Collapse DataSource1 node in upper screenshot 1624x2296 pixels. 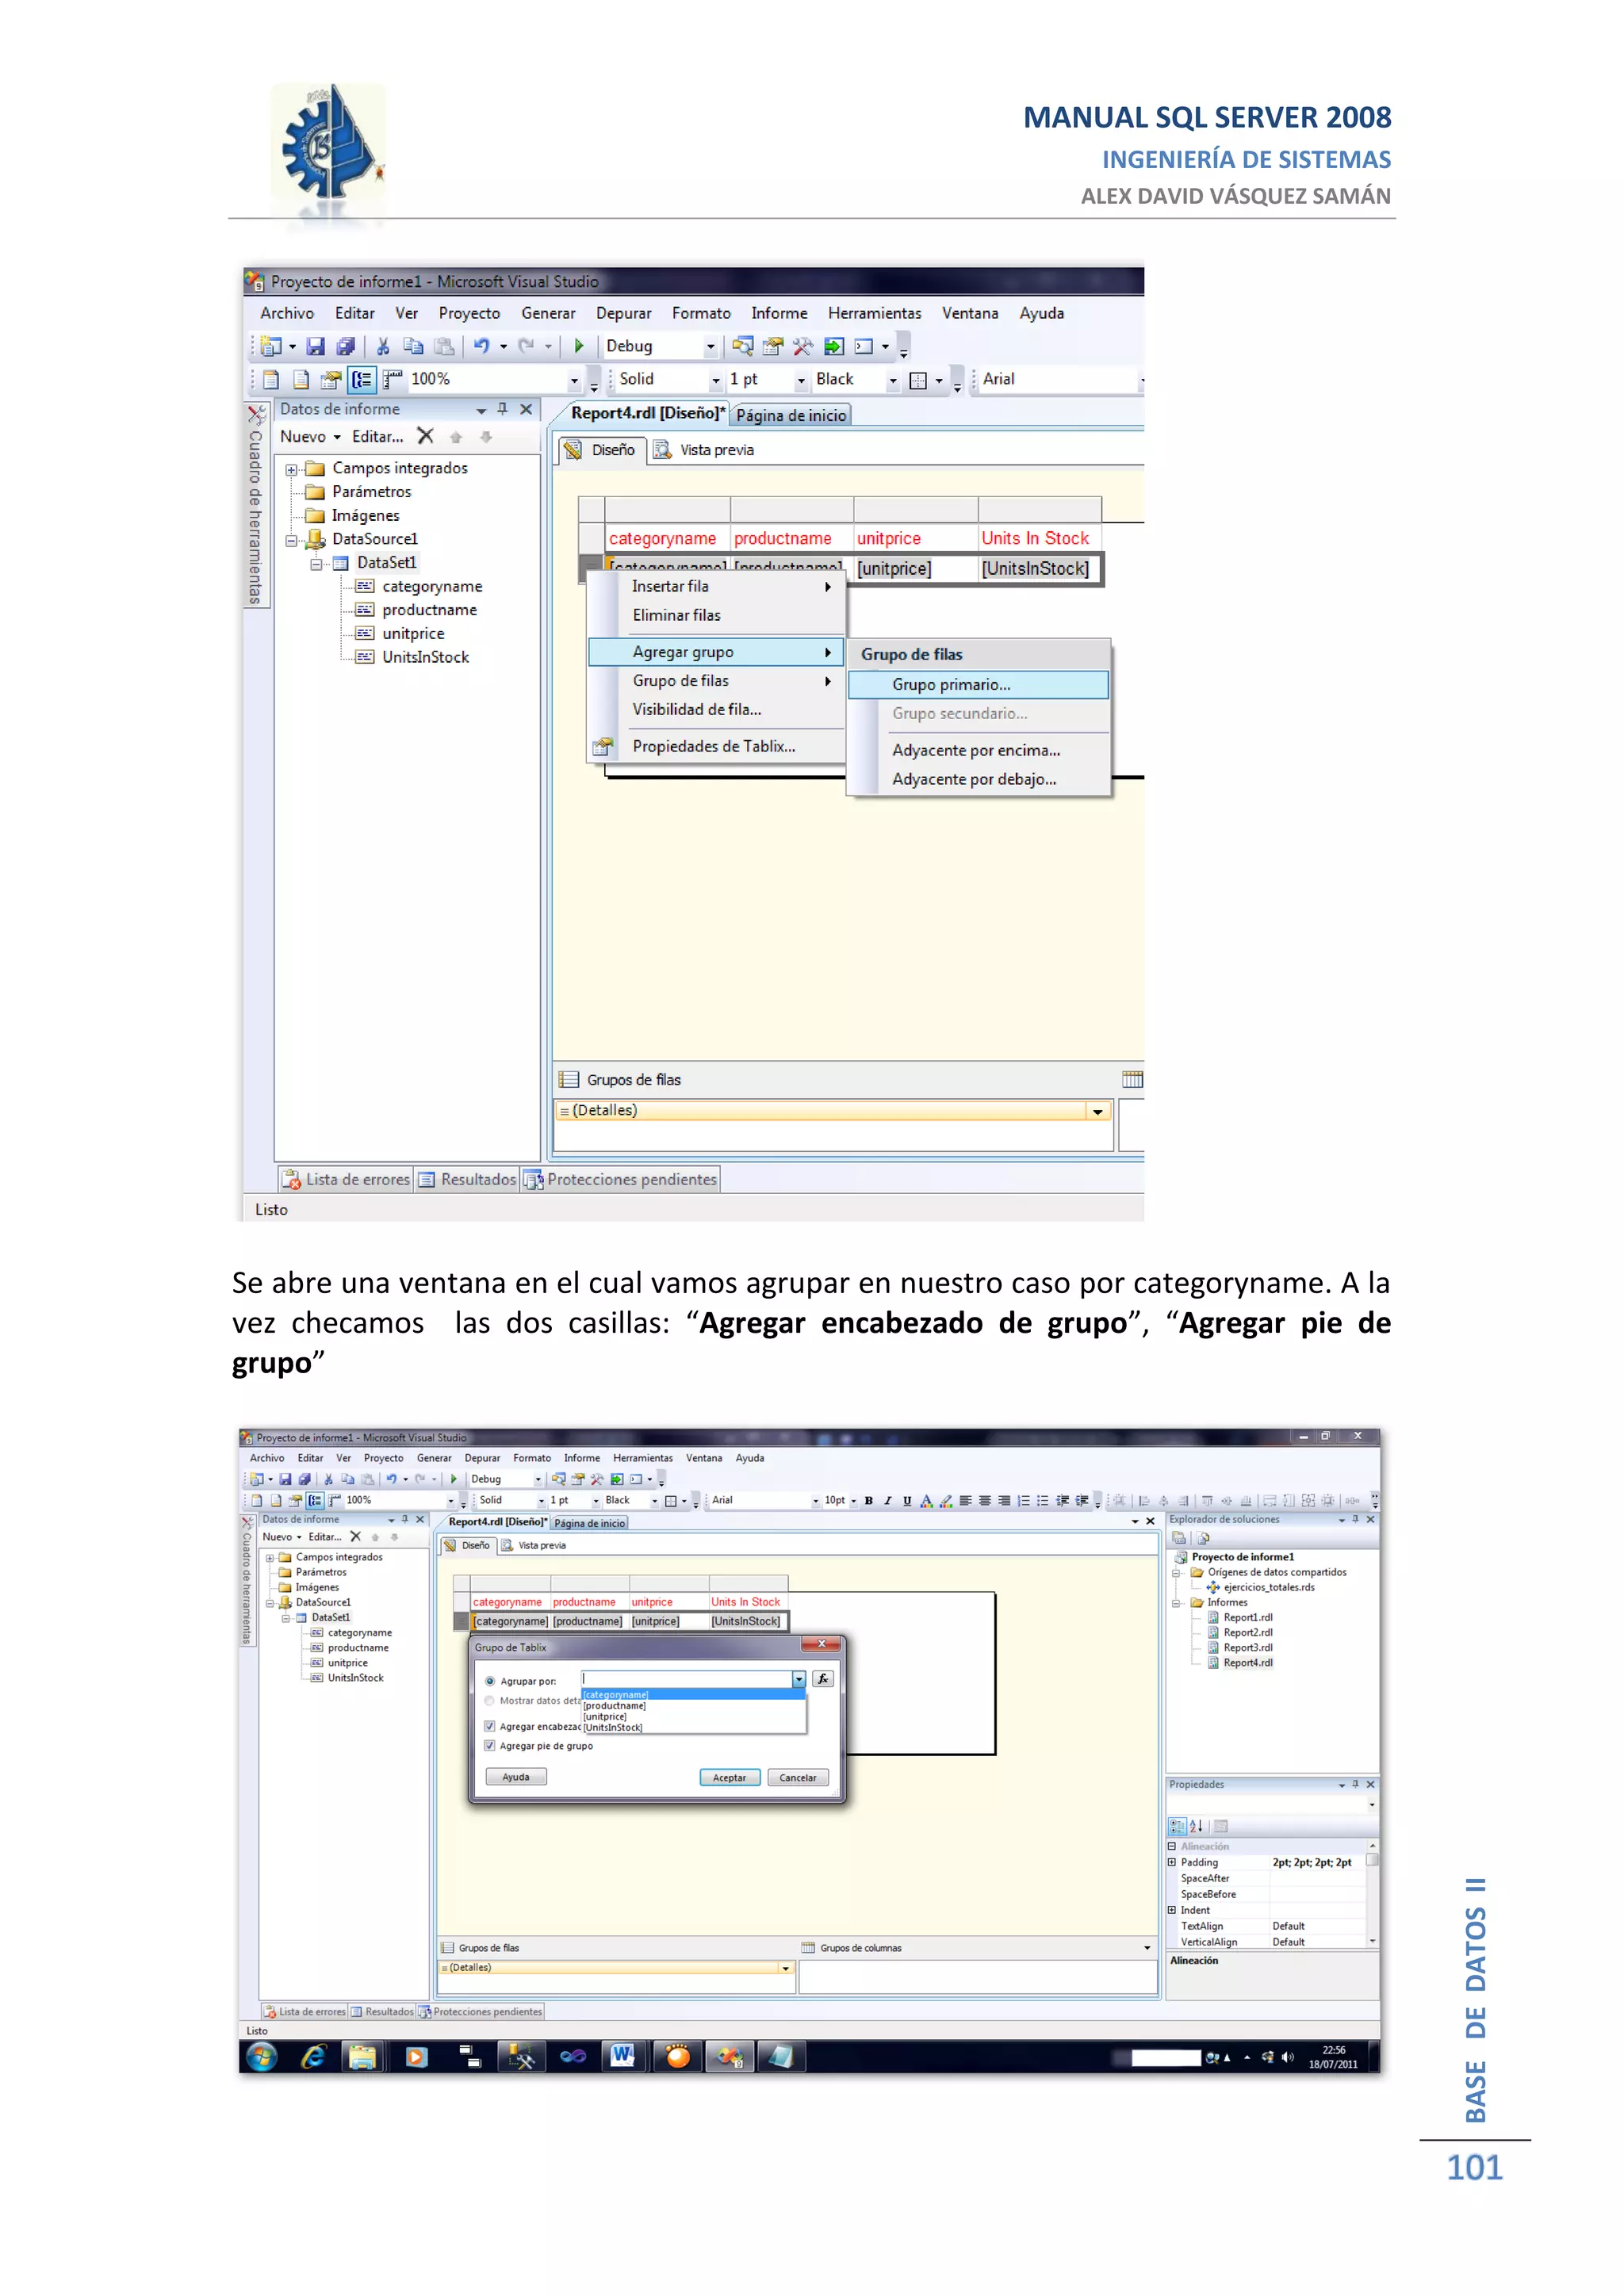291,540
